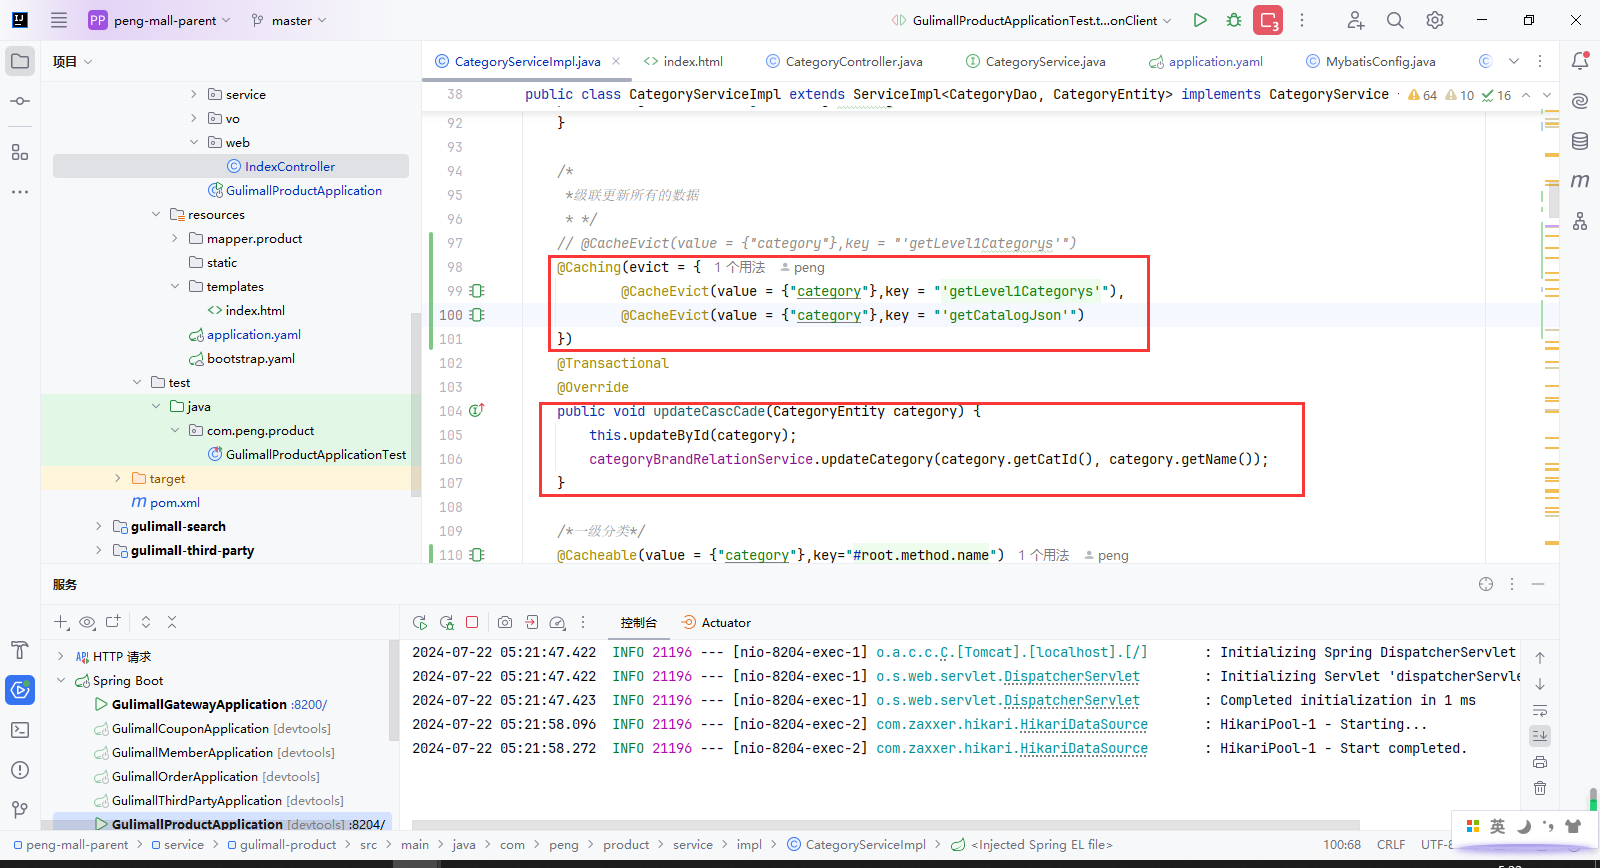Rerun service in debug mode
The image size is (1600, 868).
click(x=446, y=622)
